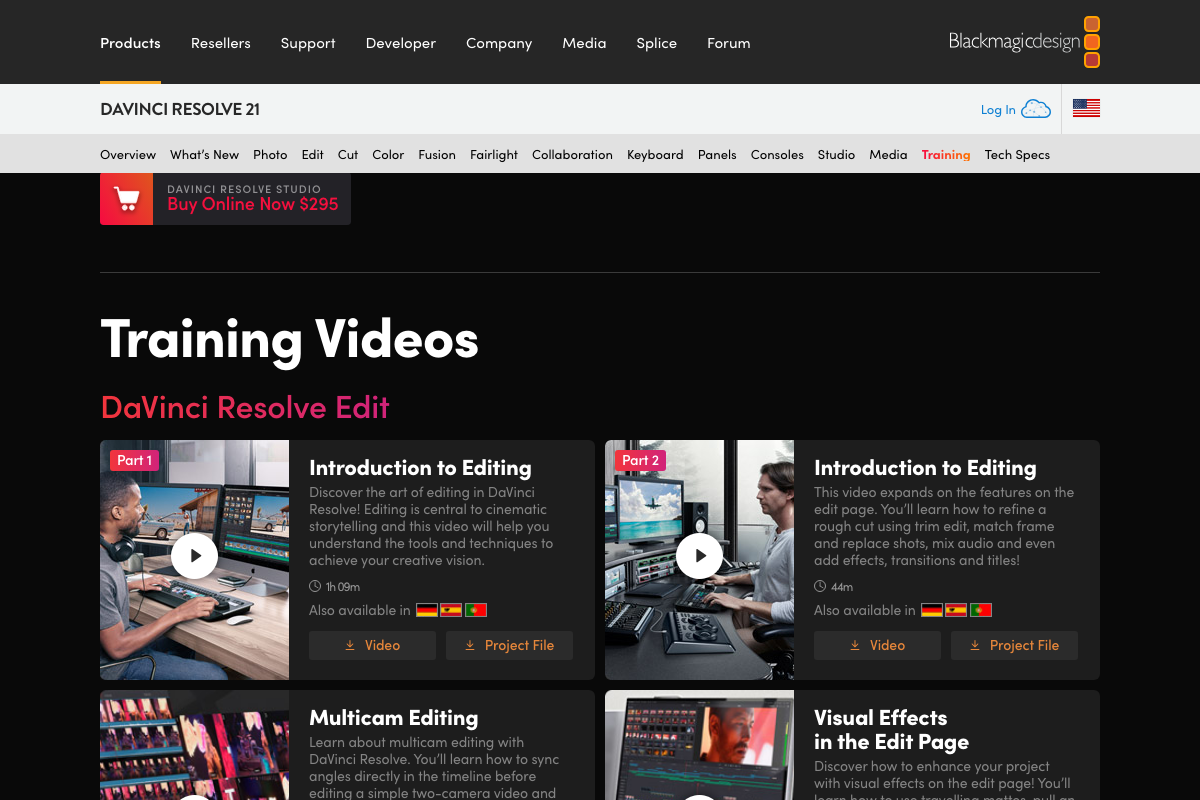Select the Portuguese flag under Part 1 video
Viewport: 1200px width, 800px height.
pyautogui.click(x=476, y=609)
